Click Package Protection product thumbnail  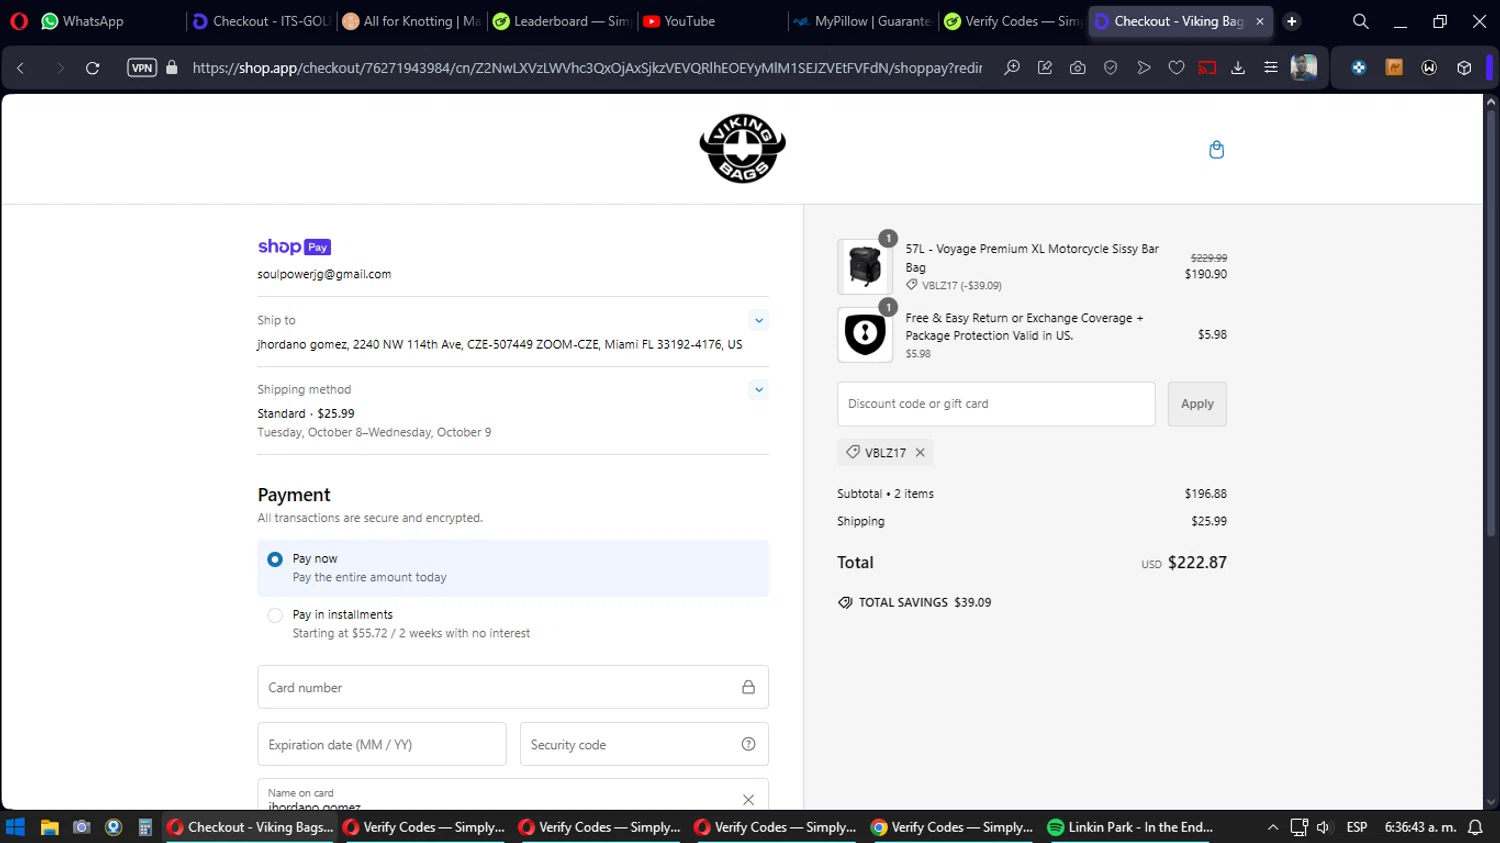coord(864,335)
